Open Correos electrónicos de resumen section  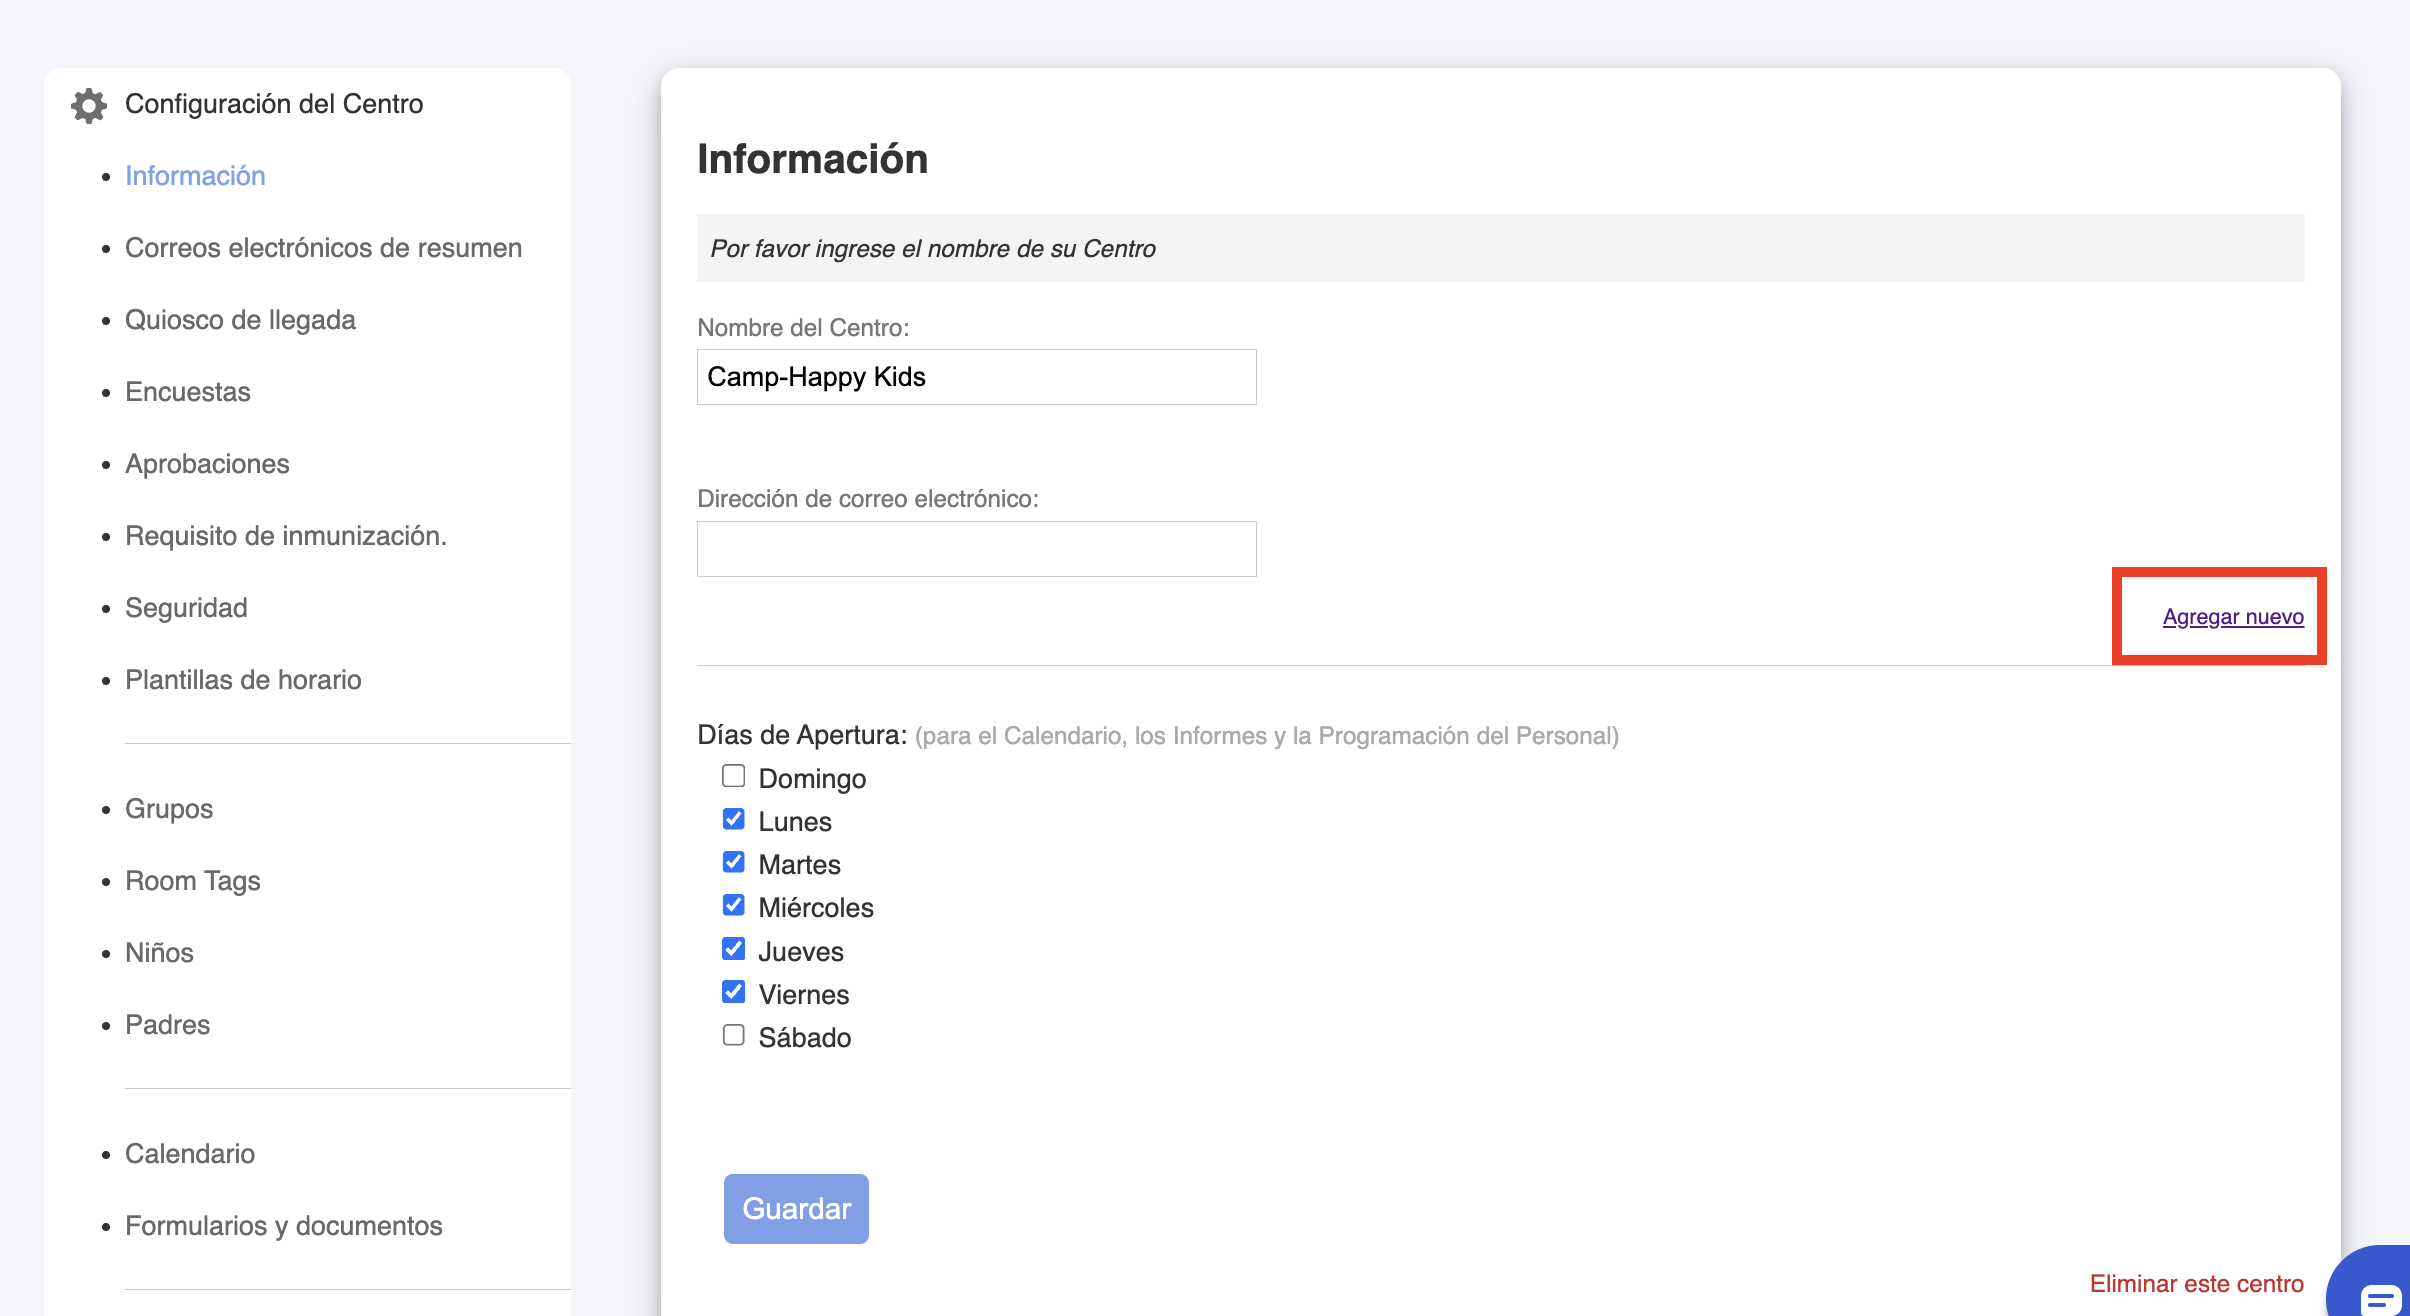(x=323, y=248)
